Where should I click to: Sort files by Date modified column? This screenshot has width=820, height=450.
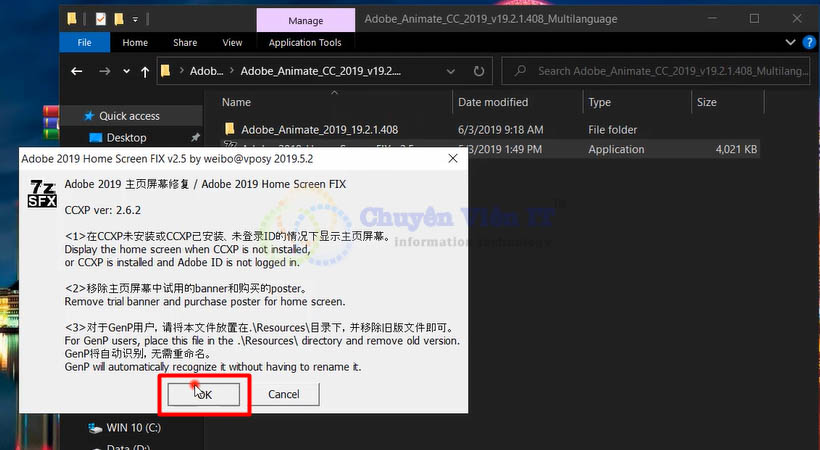coord(493,102)
